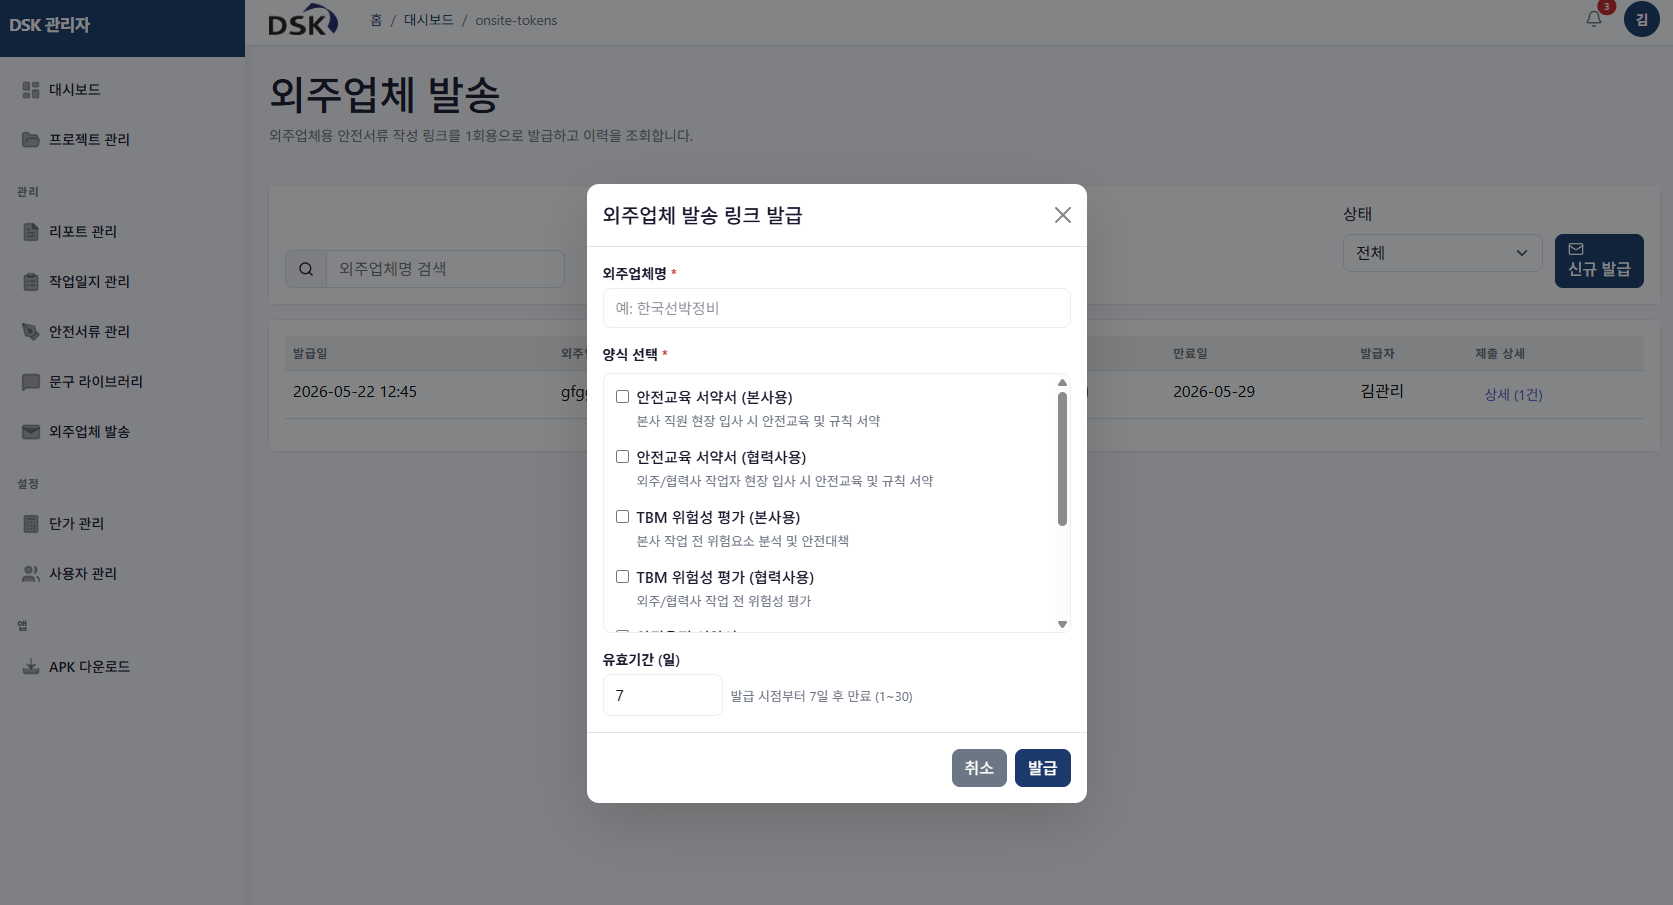The height and width of the screenshot is (905, 1673).
Task: Click onsite-tokens breadcrumb text
Action: tap(516, 20)
